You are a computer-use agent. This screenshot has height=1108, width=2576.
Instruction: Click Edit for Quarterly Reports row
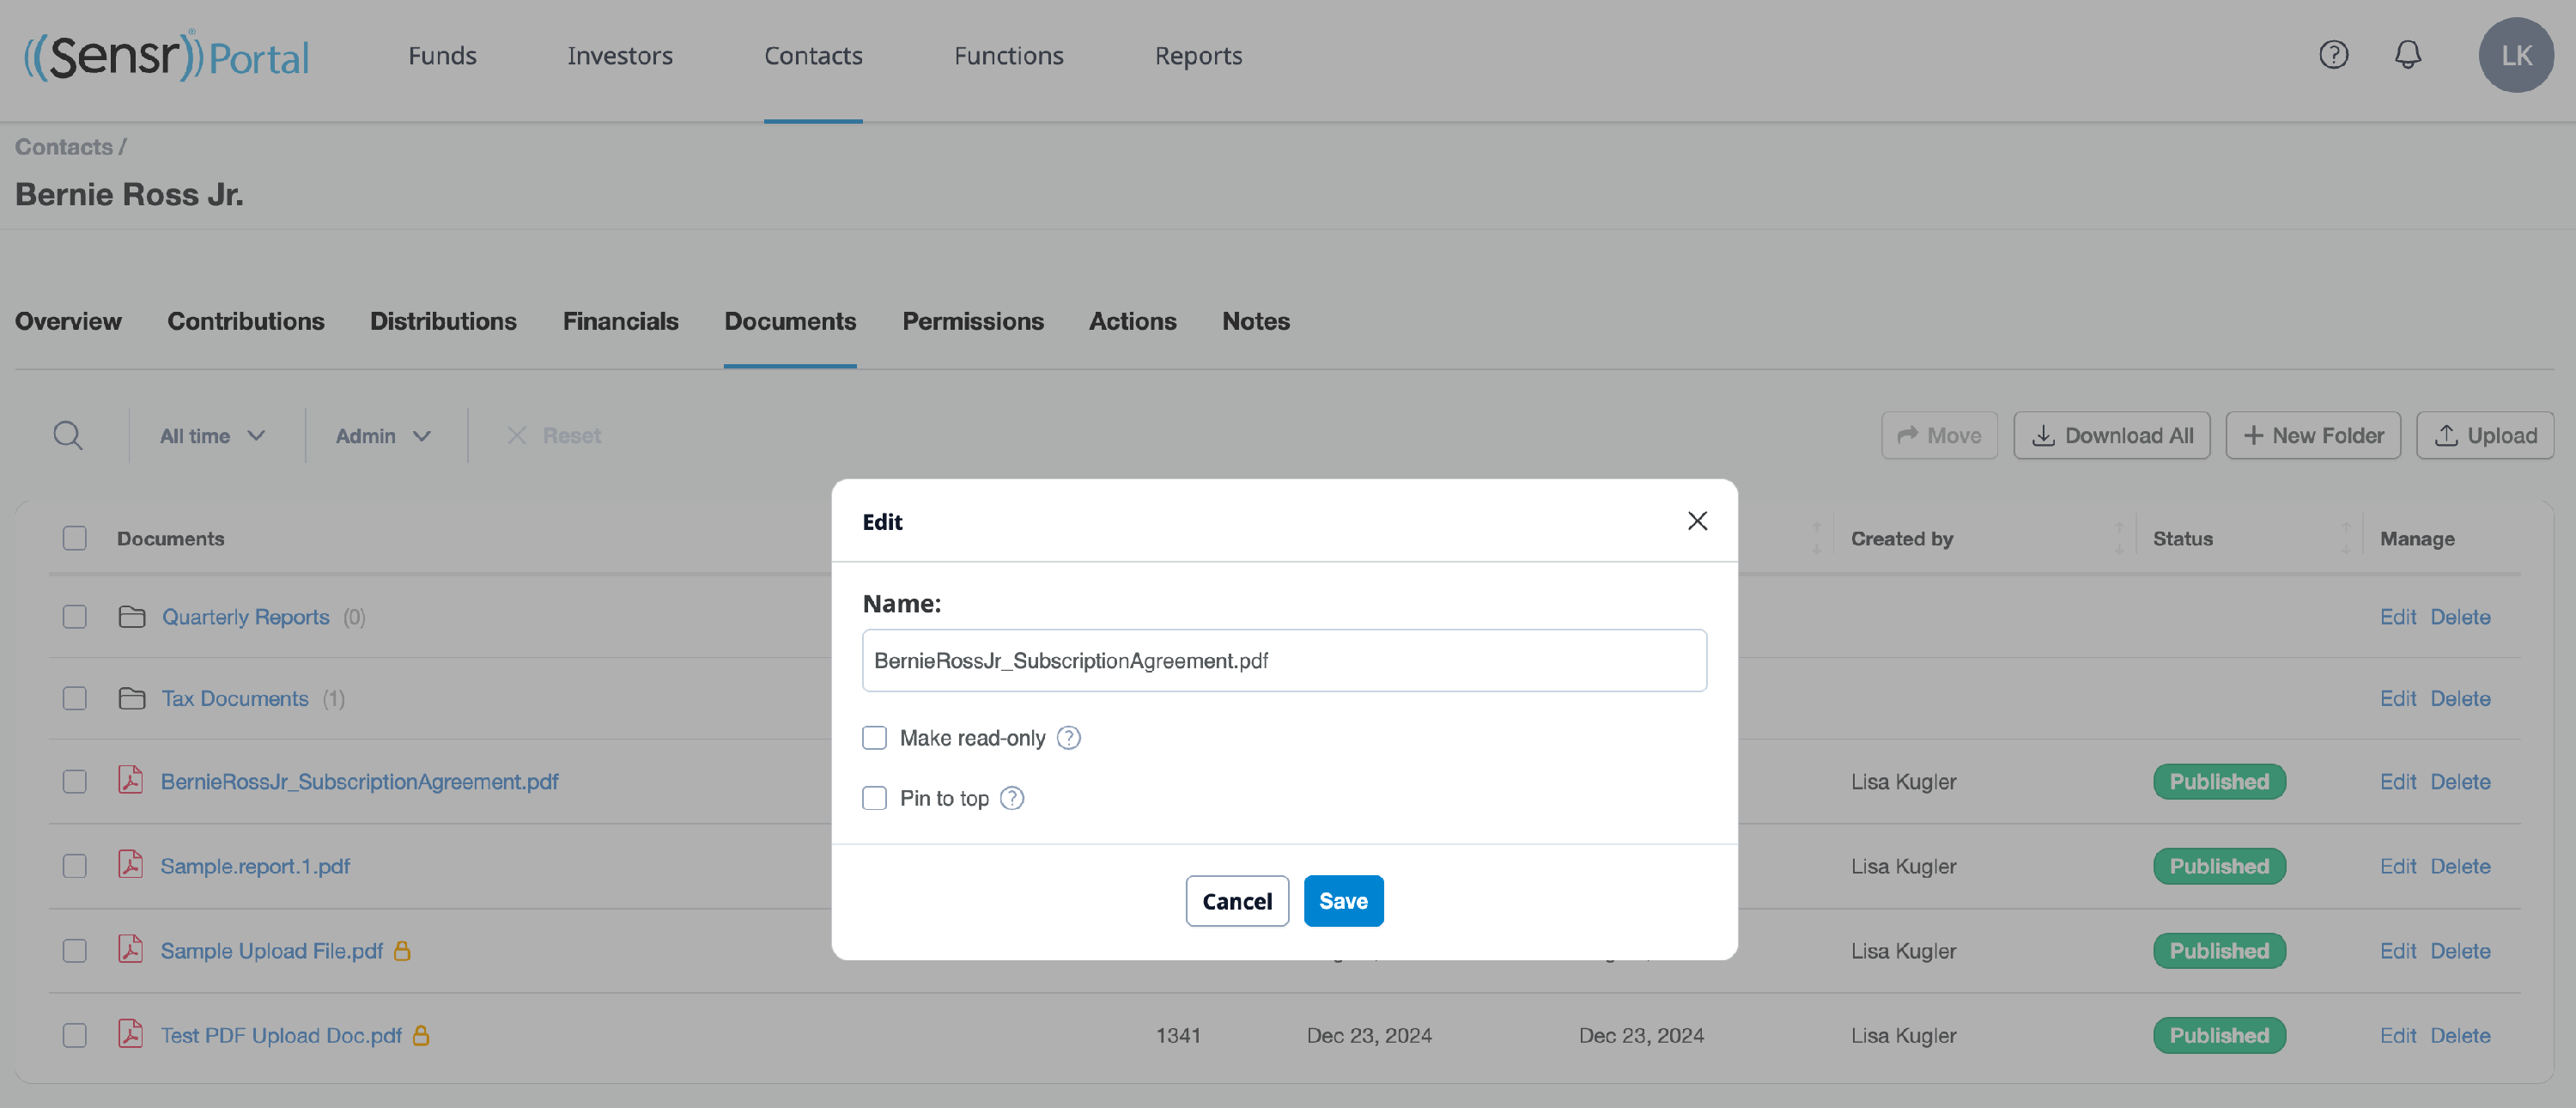tap(2397, 617)
